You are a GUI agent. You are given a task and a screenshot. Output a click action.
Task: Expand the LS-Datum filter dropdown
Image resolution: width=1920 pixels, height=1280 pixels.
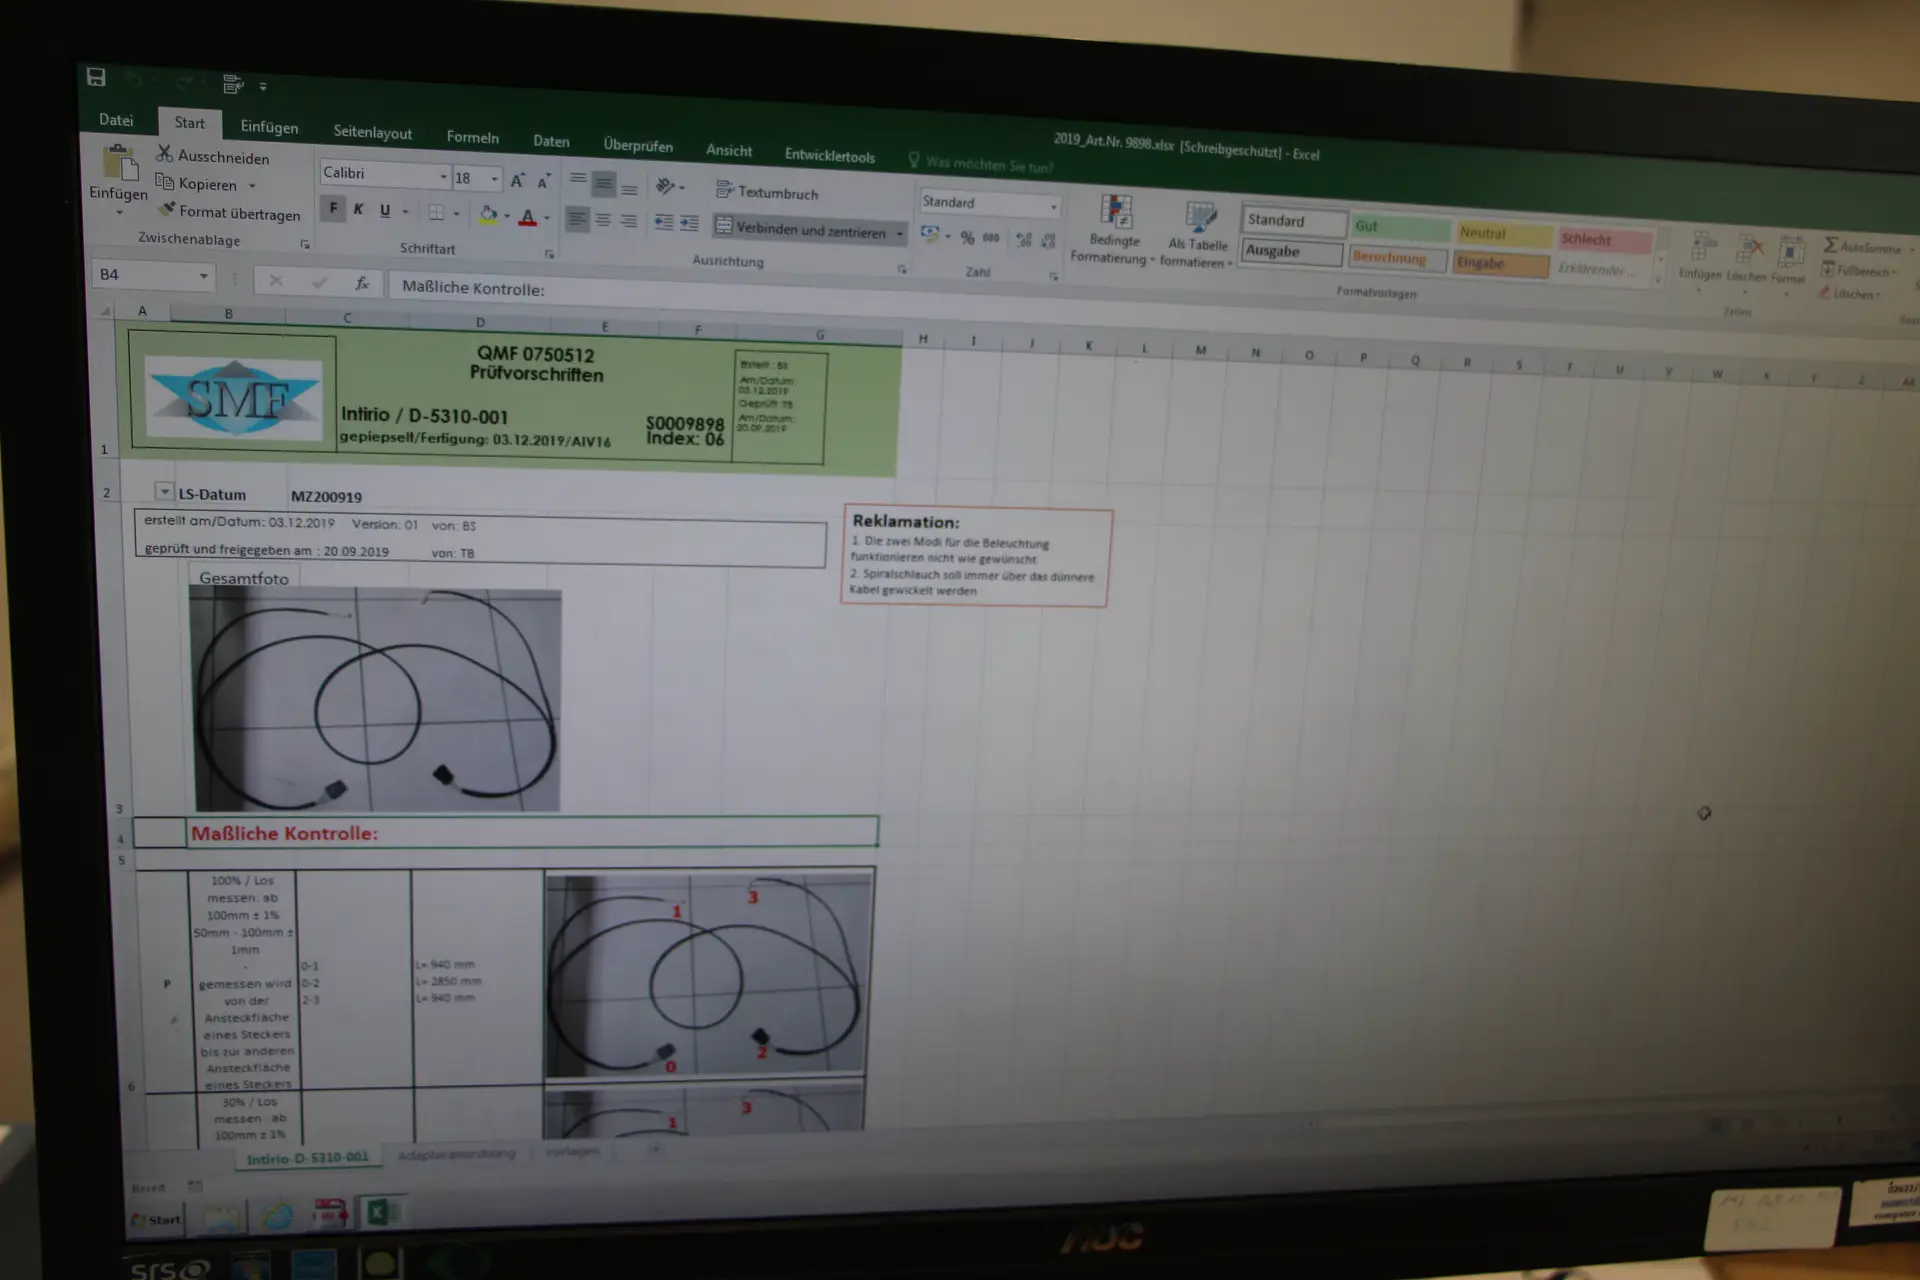pos(164,491)
